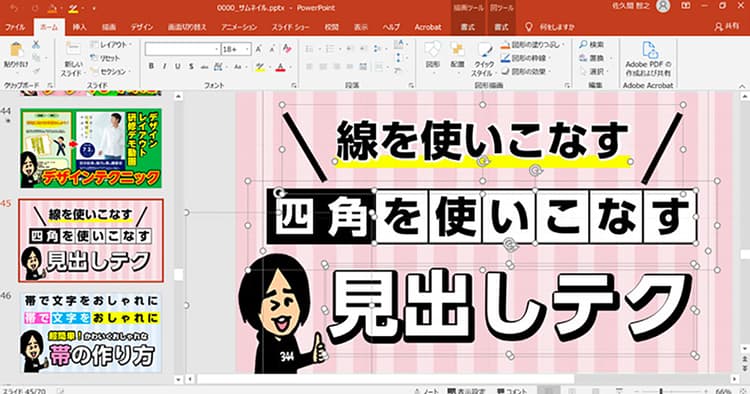This screenshot has height=394, width=750.
Task: Toggle Bold formatting
Action: click(x=151, y=66)
